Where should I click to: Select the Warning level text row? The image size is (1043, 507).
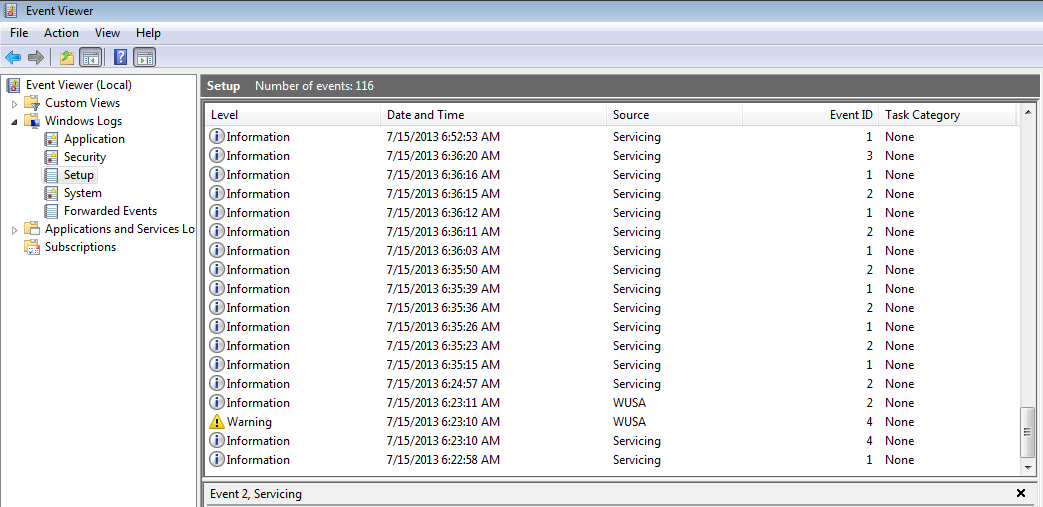[x=249, y=422]
